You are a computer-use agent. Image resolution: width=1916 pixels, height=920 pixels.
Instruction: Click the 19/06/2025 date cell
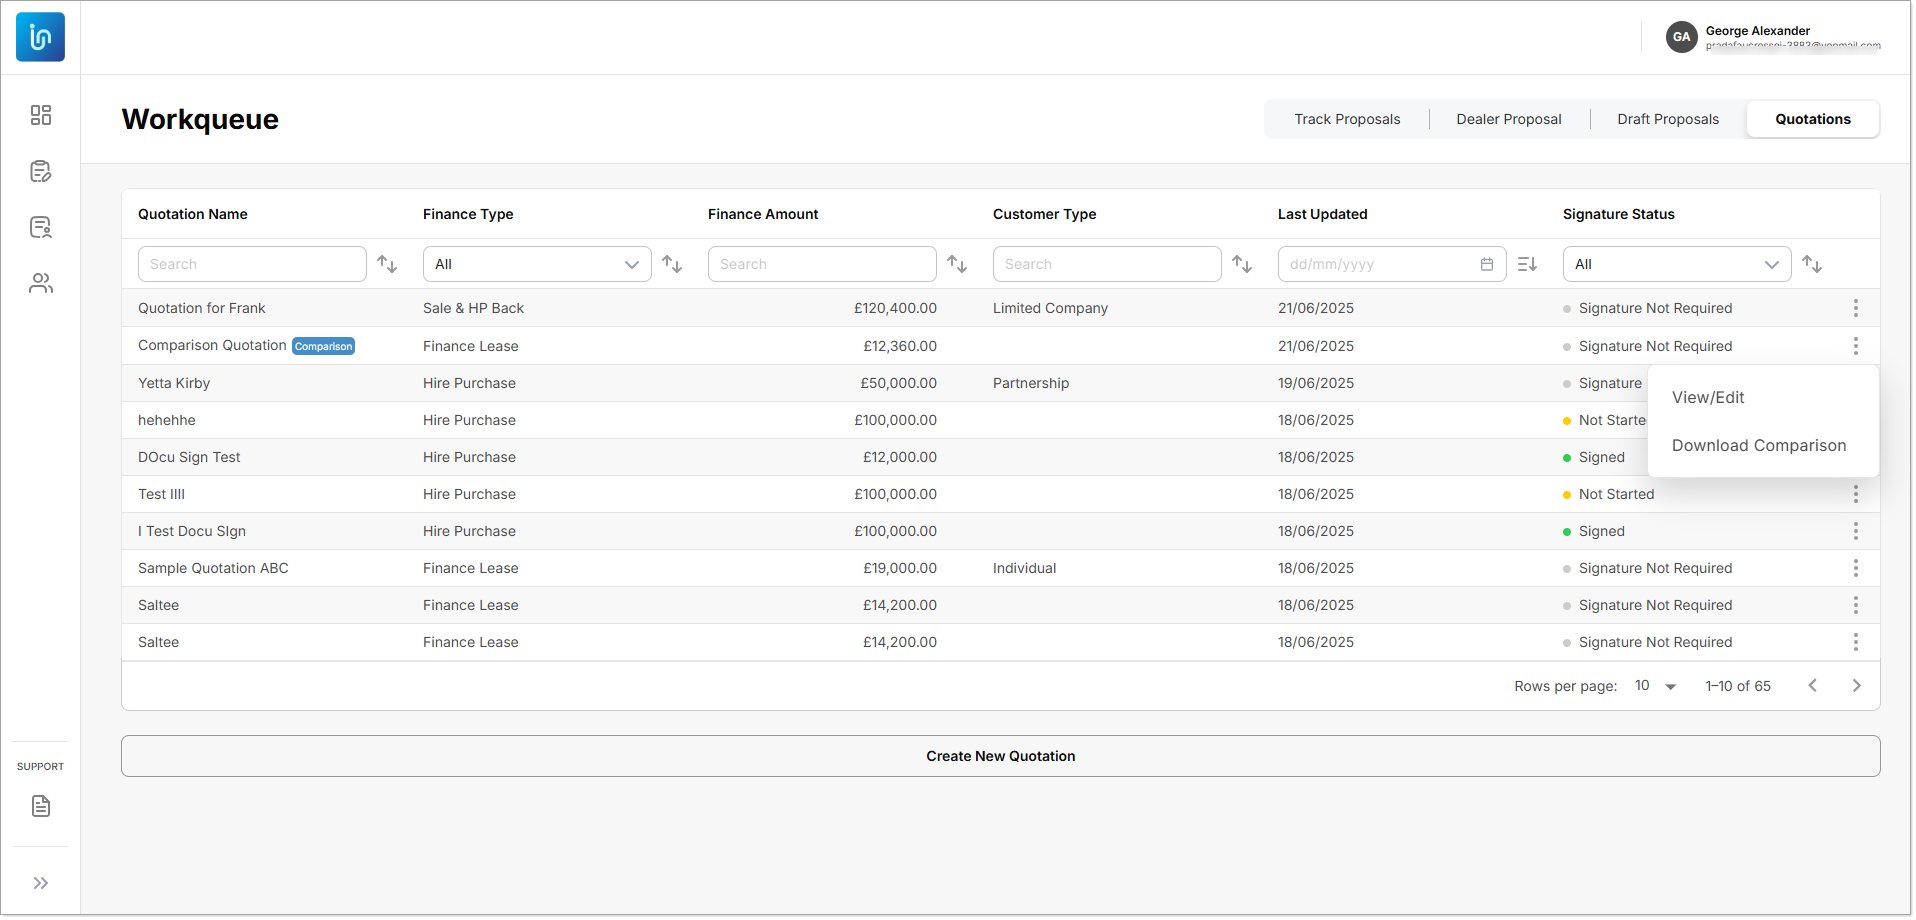point(1316,383)
